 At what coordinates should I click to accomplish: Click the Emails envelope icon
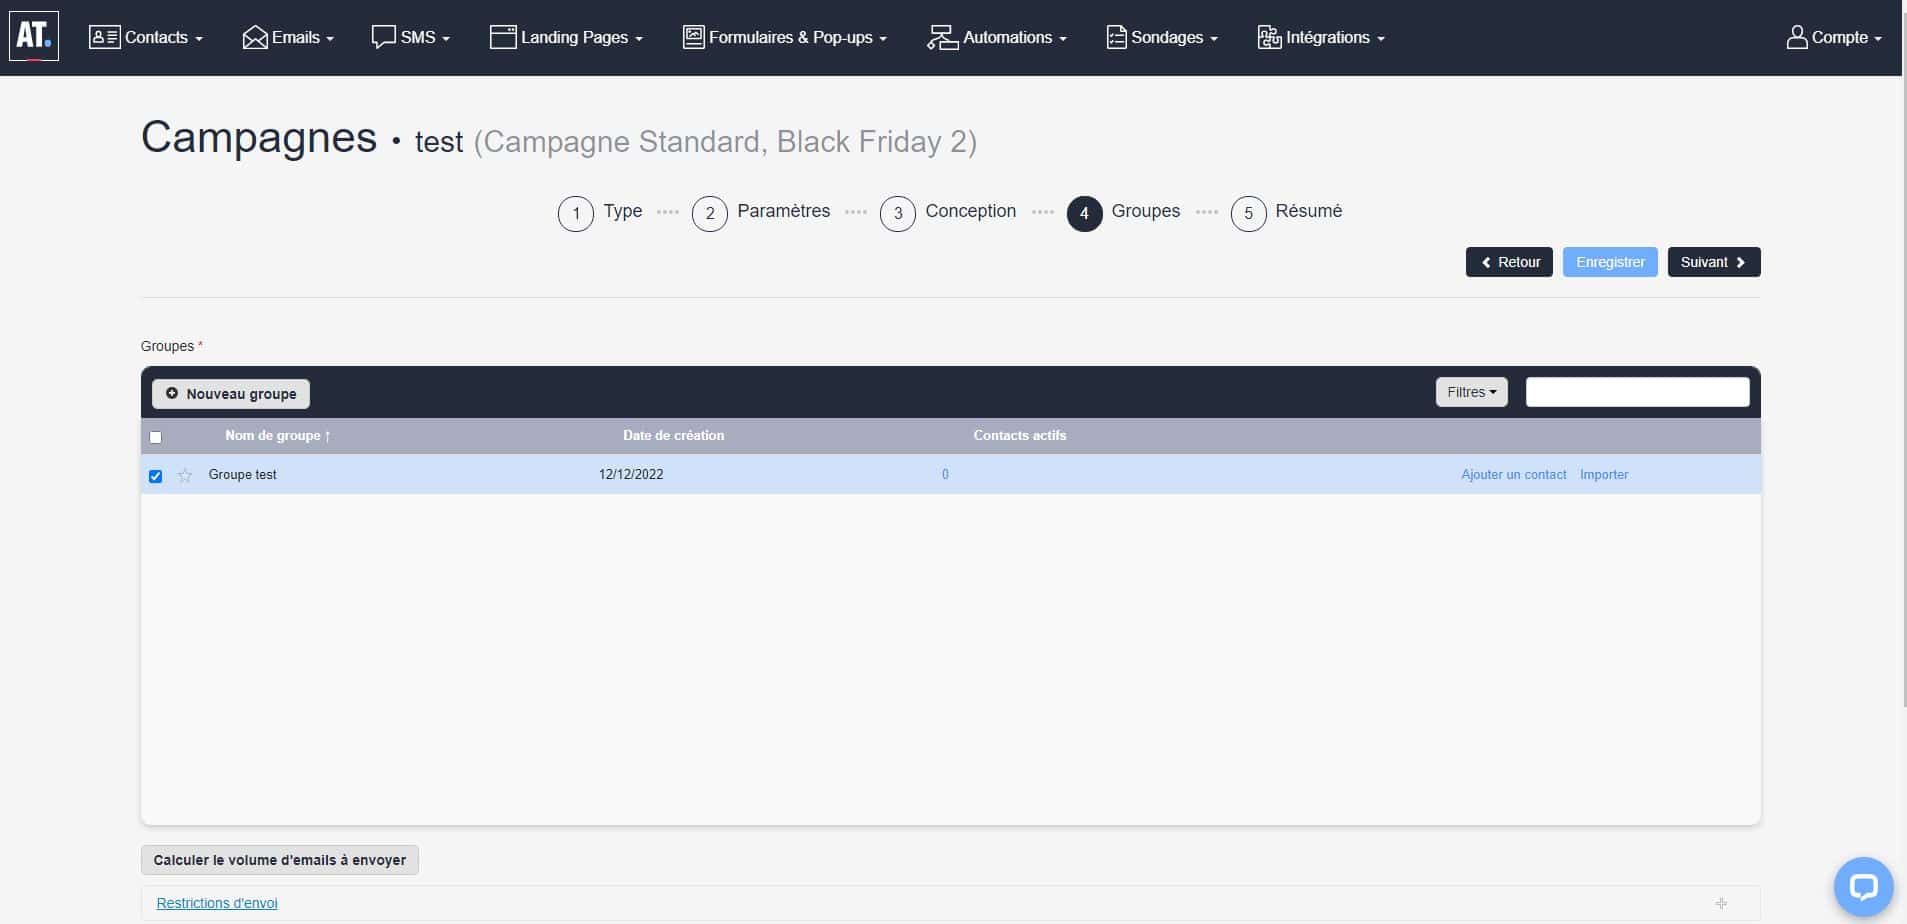pos(255,38)
